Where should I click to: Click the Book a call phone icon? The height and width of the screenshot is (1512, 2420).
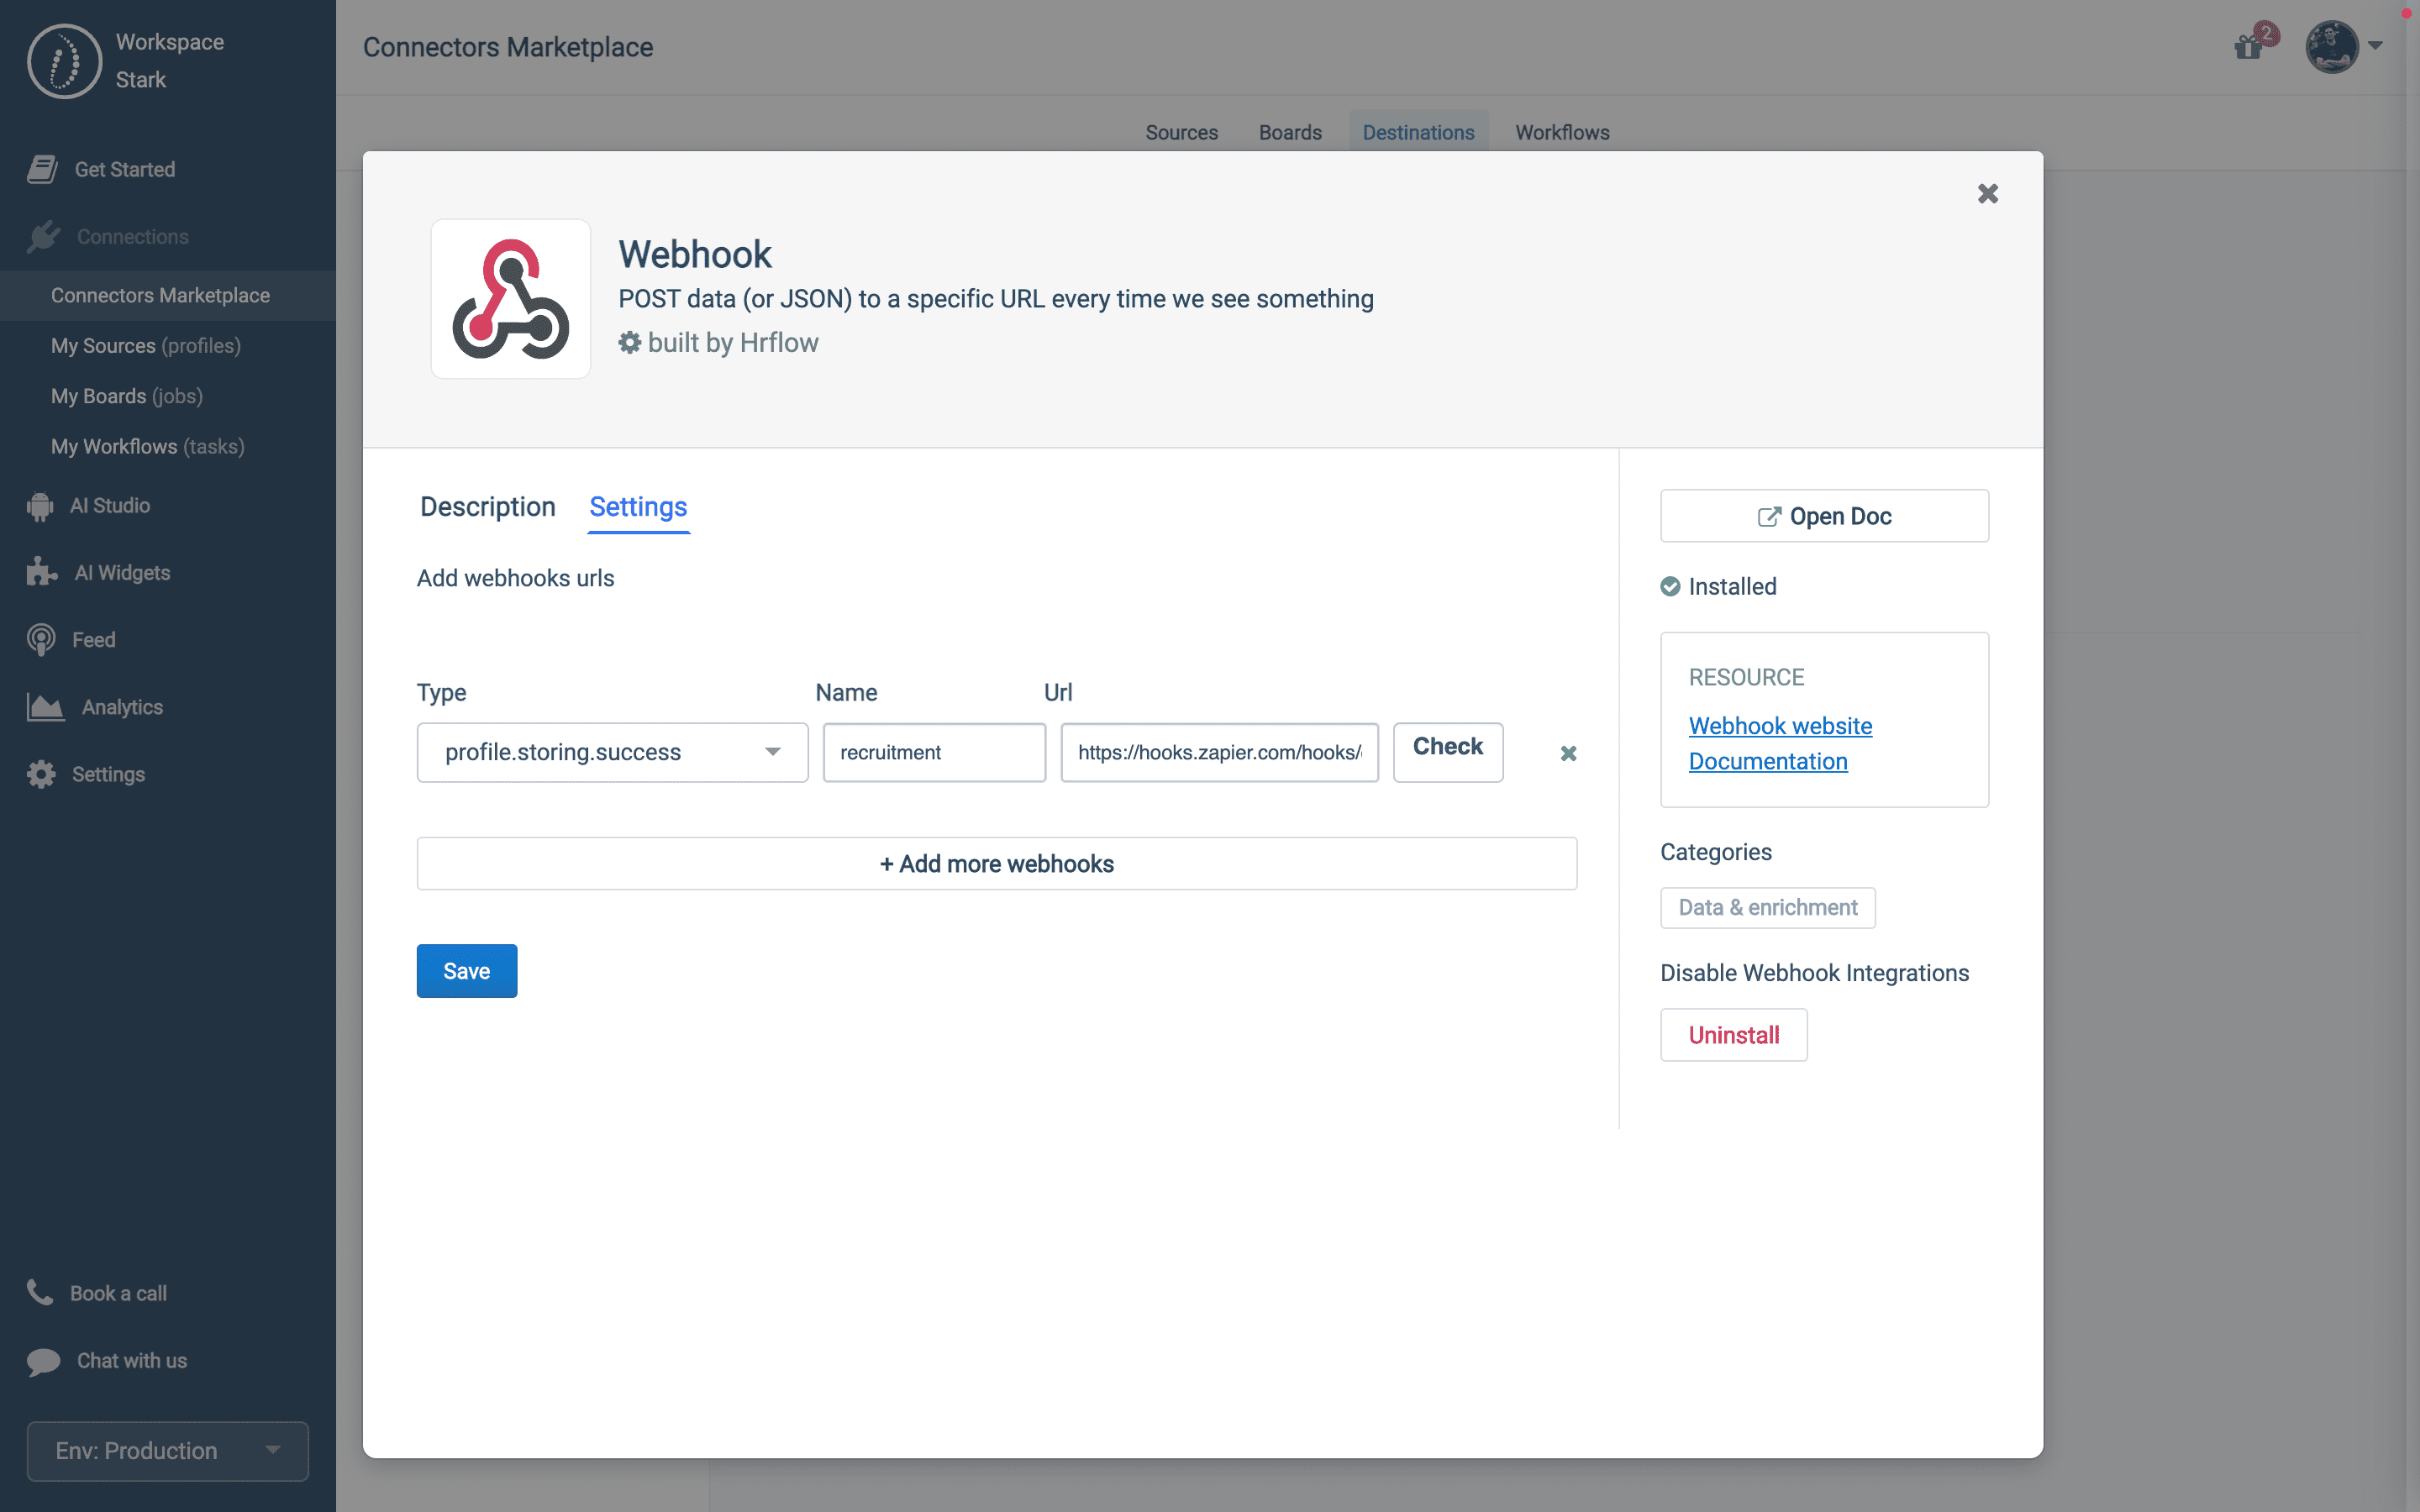coord(40,1292)
